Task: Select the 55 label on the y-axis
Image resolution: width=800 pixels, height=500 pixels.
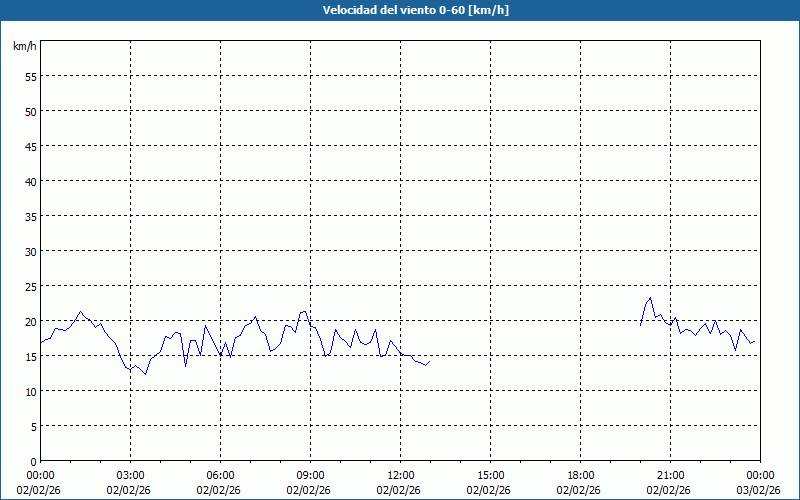Action: point(30,76)
